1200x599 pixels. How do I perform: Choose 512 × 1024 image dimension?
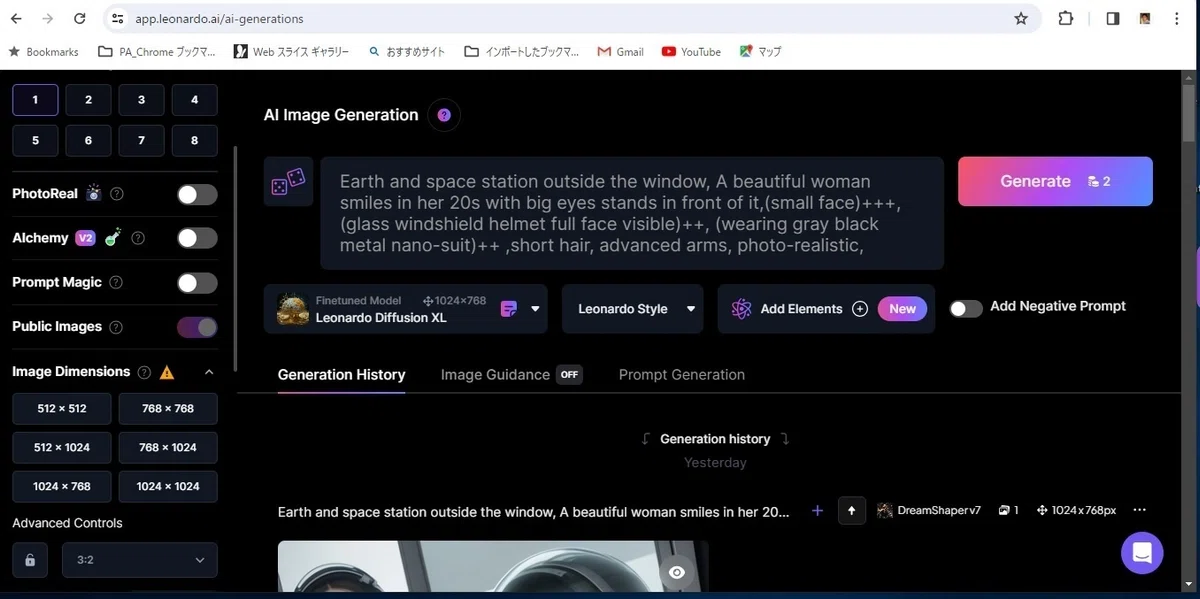pyautogui.click(x=61, y=448)
